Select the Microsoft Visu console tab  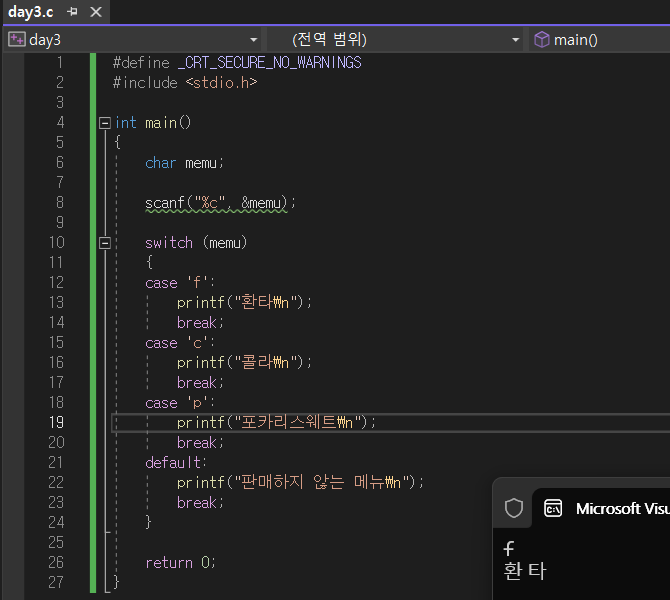coord(602,508)
